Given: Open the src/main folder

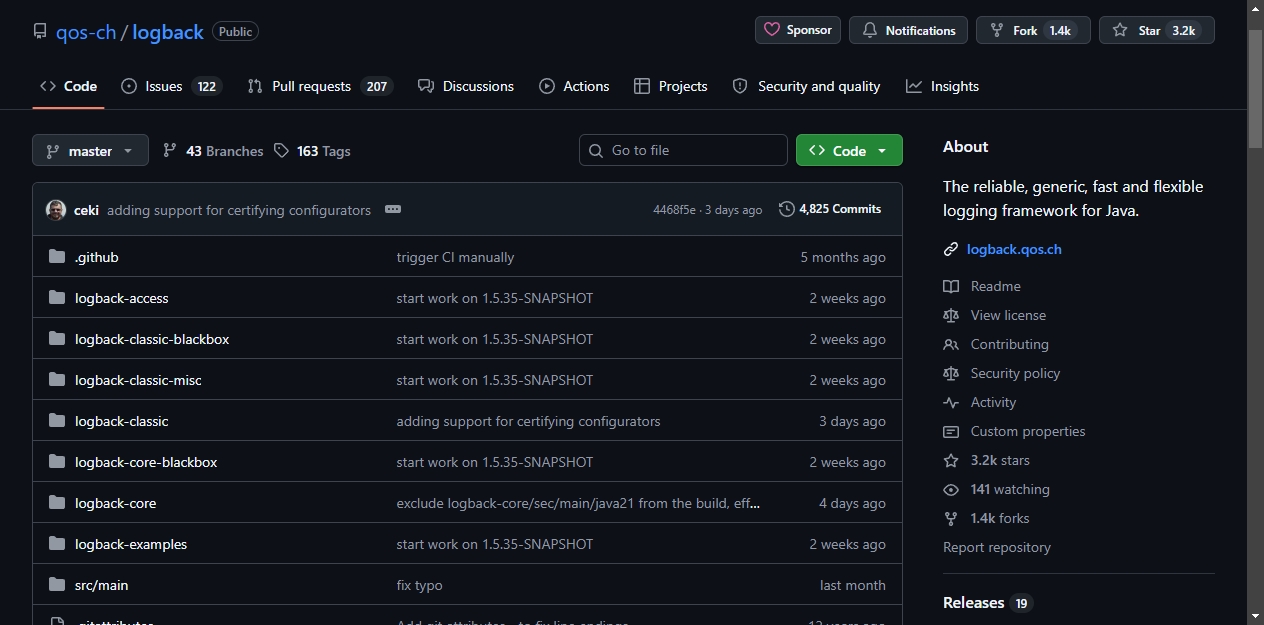Looking at the screenshot, I should coord(102,585).
